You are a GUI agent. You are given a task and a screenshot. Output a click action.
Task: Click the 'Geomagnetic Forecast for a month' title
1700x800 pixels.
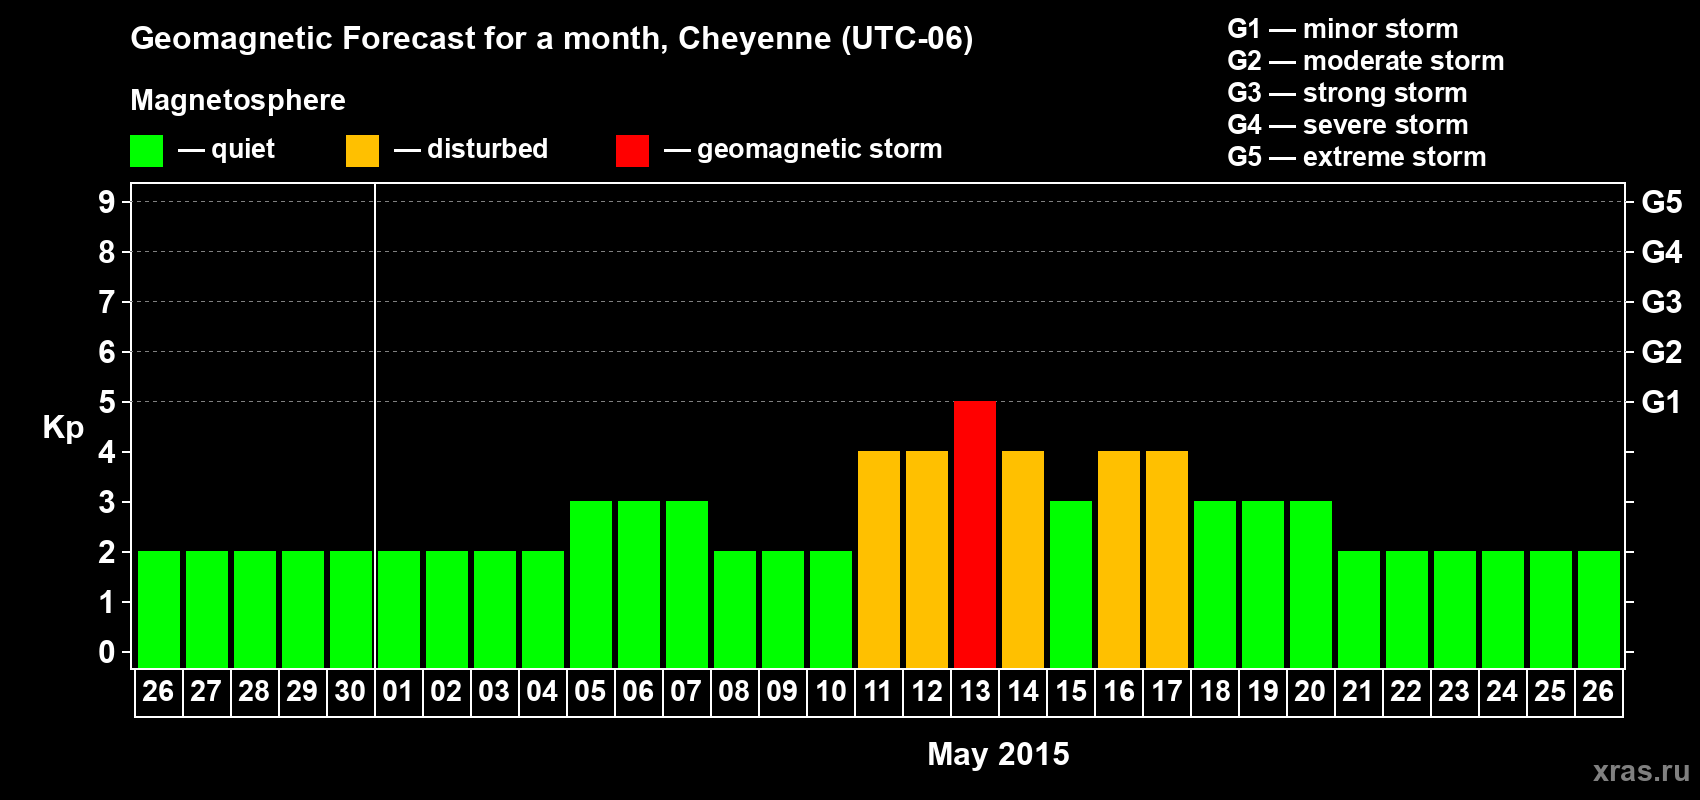pyautogui.click(x=551, y=39)
